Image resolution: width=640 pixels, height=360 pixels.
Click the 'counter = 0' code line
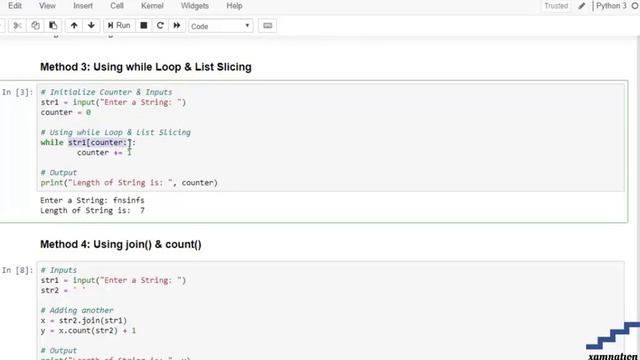click(x=66, y=112)
